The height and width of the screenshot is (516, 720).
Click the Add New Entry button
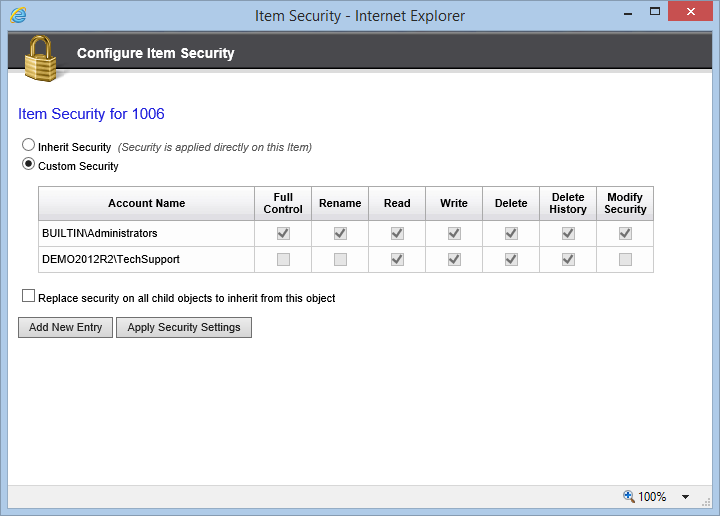65,327
